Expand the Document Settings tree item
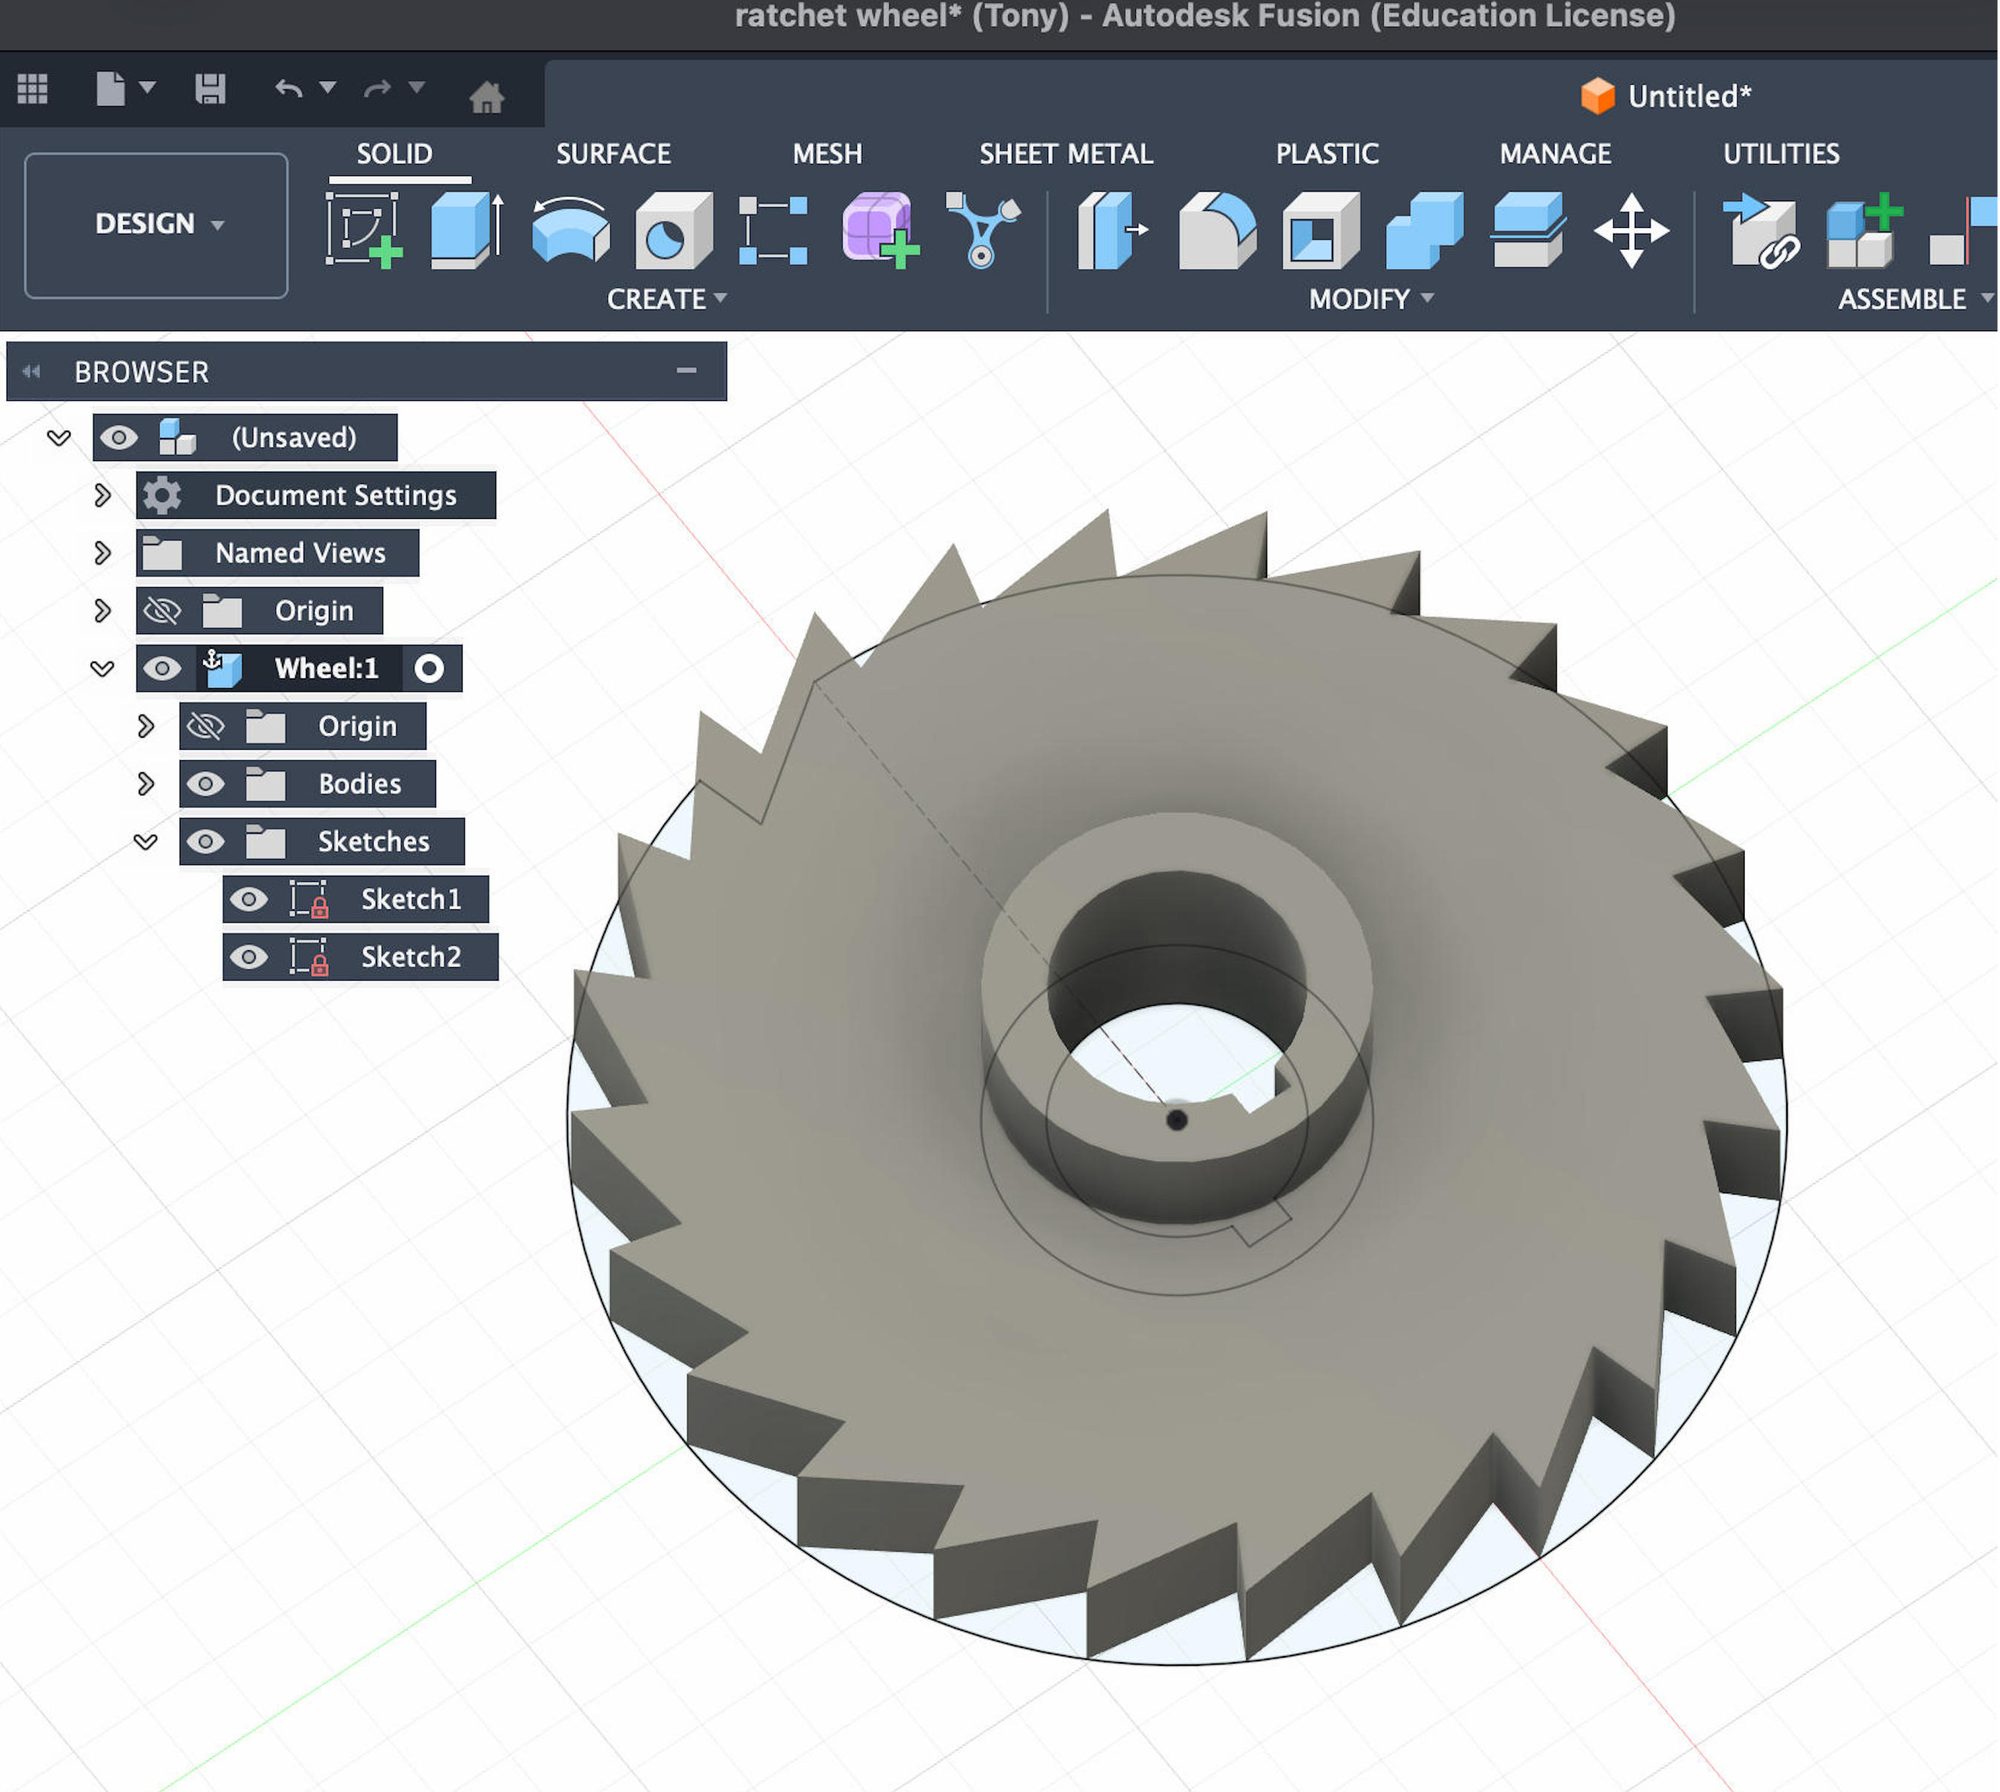Image resolution: width=2000 pixels, height=1792 pixels. (103, 495)
